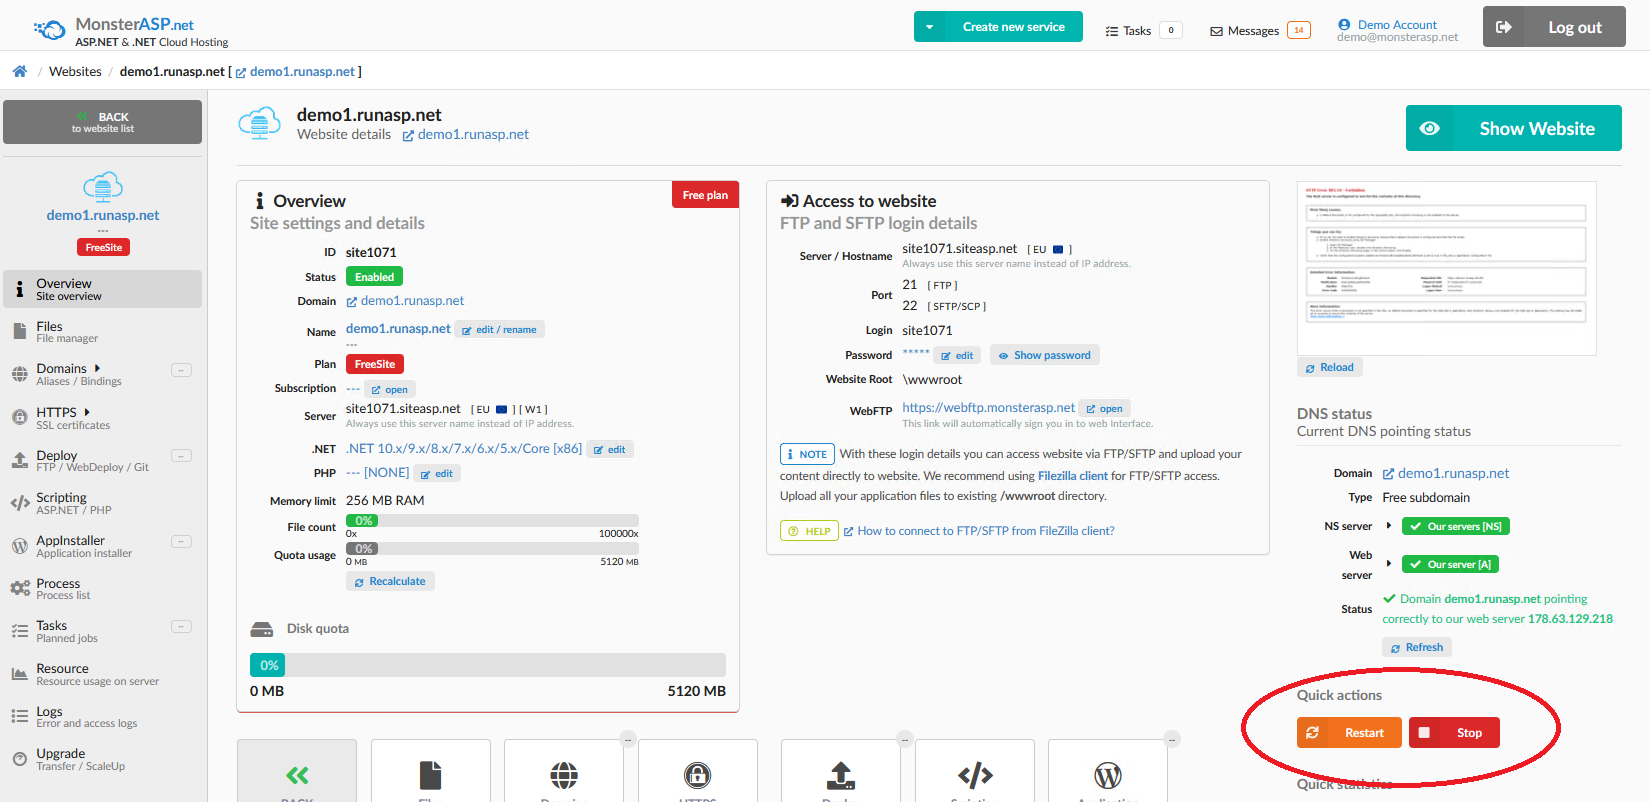
Task: Click the WordPress tile icon at bottom
Action: click(1107, 774)
